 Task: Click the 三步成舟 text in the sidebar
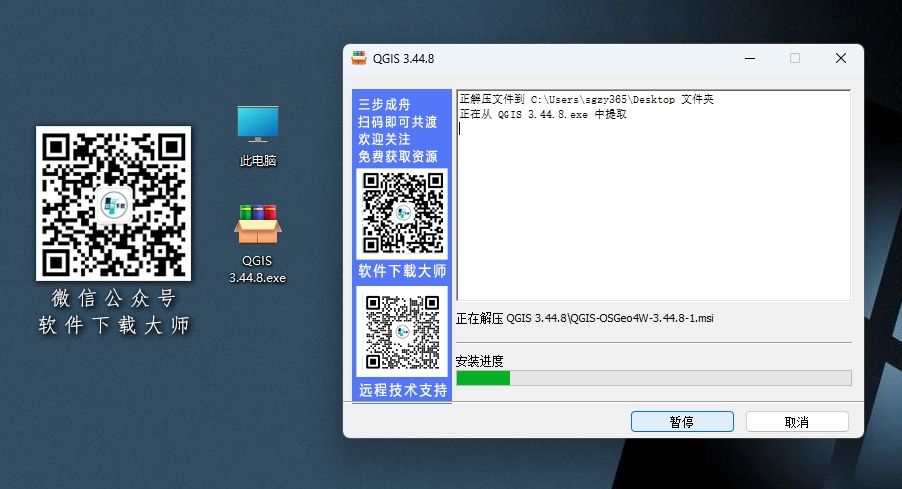coord(384,105)
